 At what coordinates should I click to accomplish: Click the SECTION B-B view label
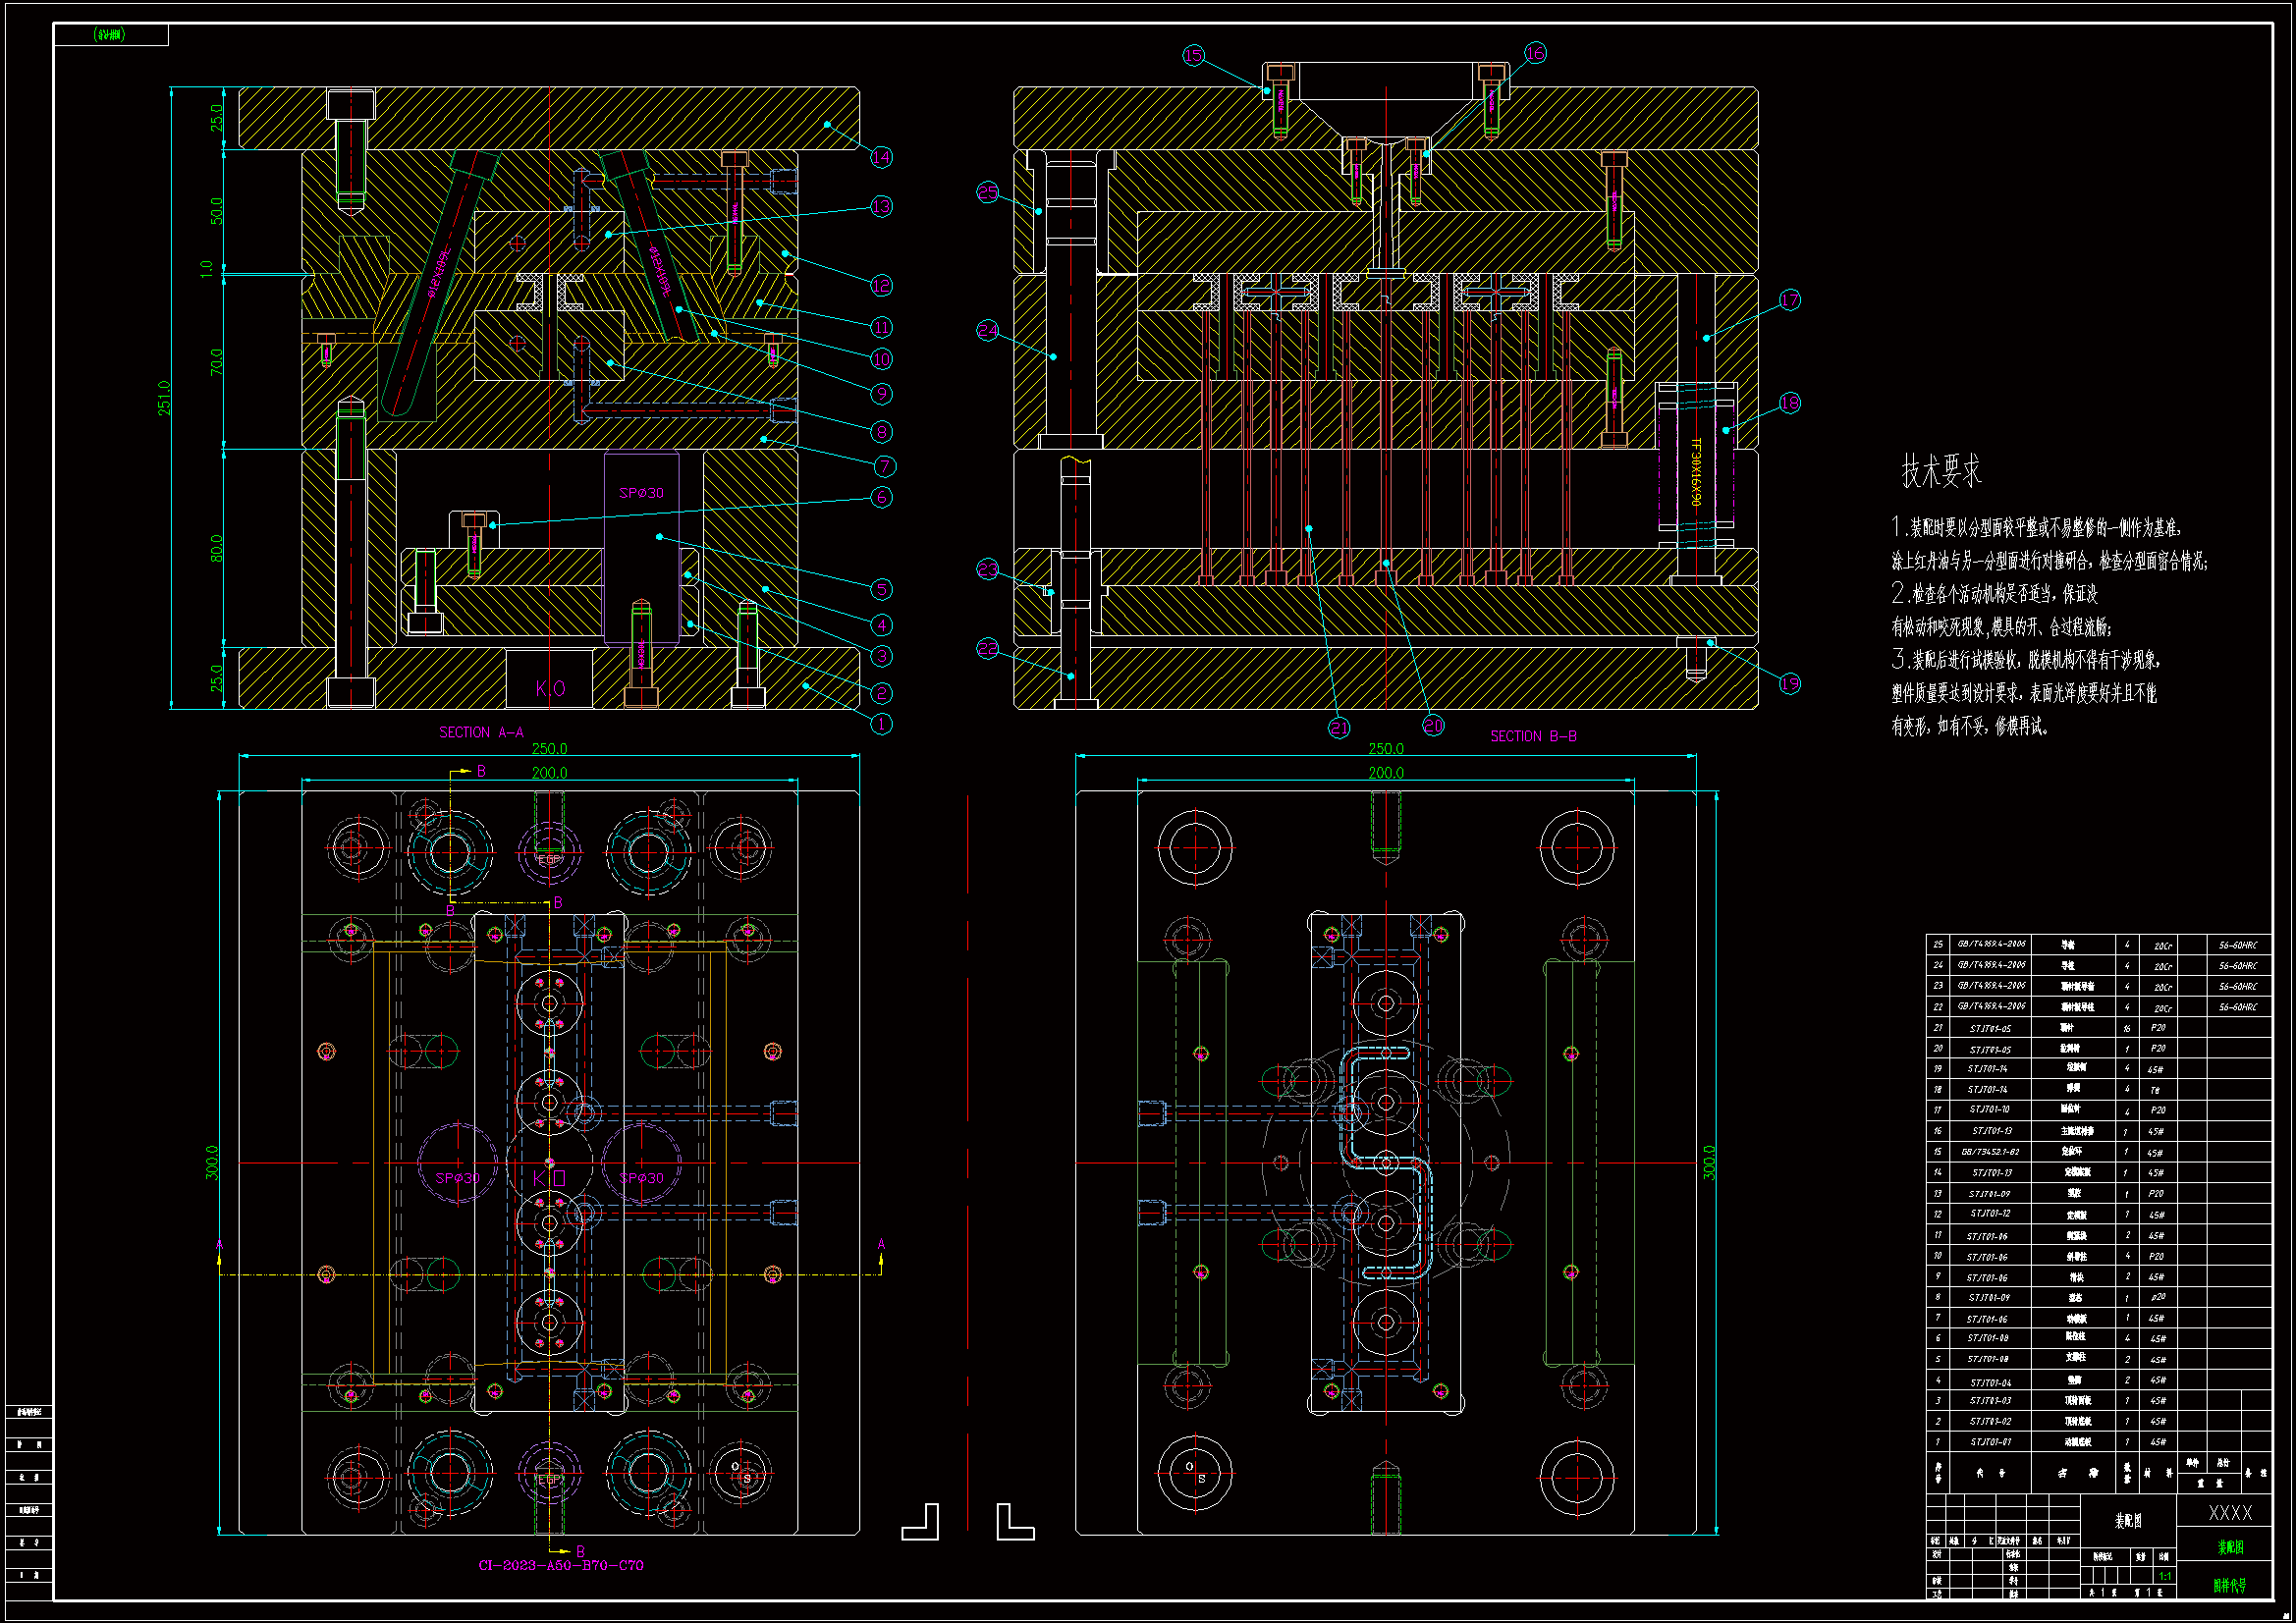pos(1533,736)
